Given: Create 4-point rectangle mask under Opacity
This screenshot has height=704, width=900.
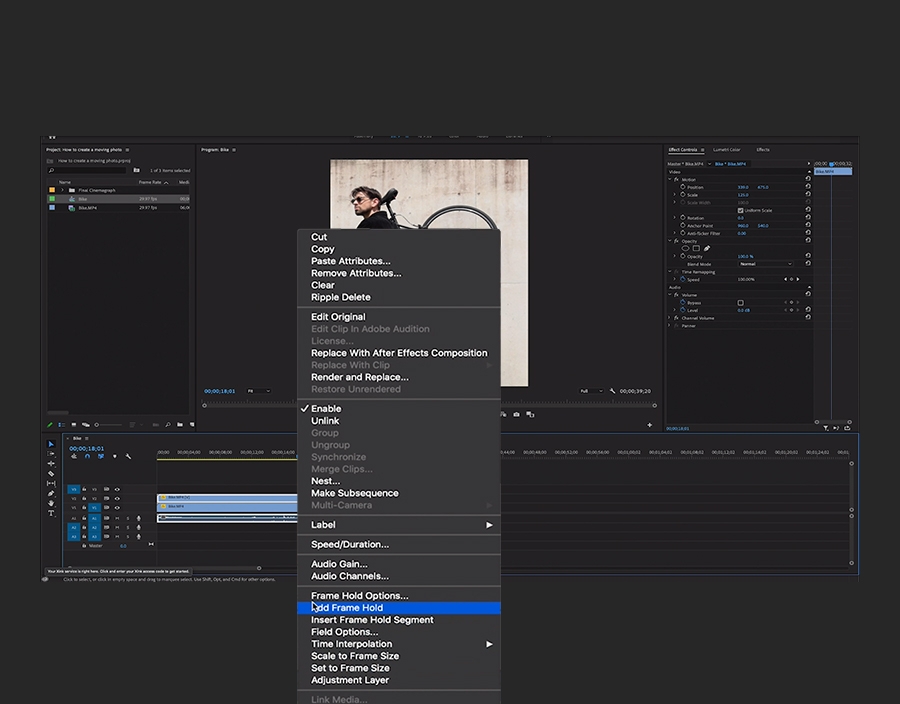Looking at the screenshot, I should pyautogui.click(x=696, y=248).
